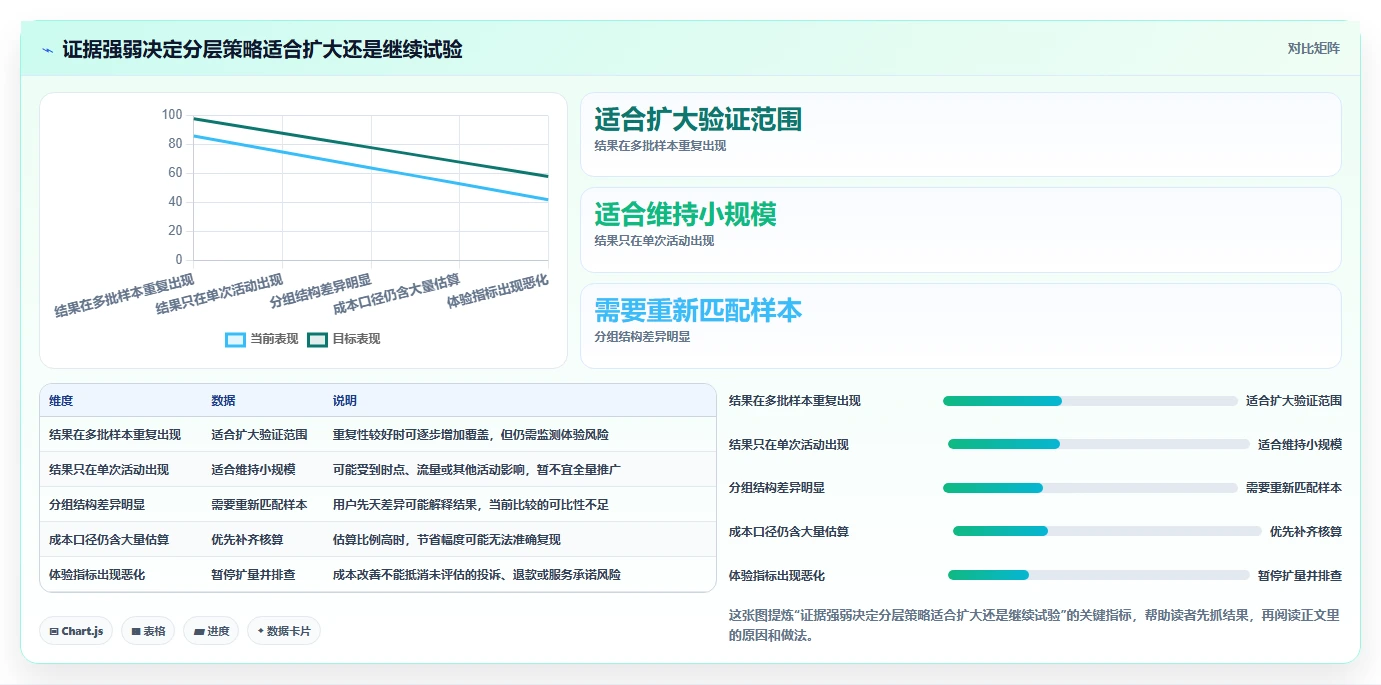Open the 适合维持小规模 card
The width and height of the screenshot is (1381, 685).
point(960,230)
